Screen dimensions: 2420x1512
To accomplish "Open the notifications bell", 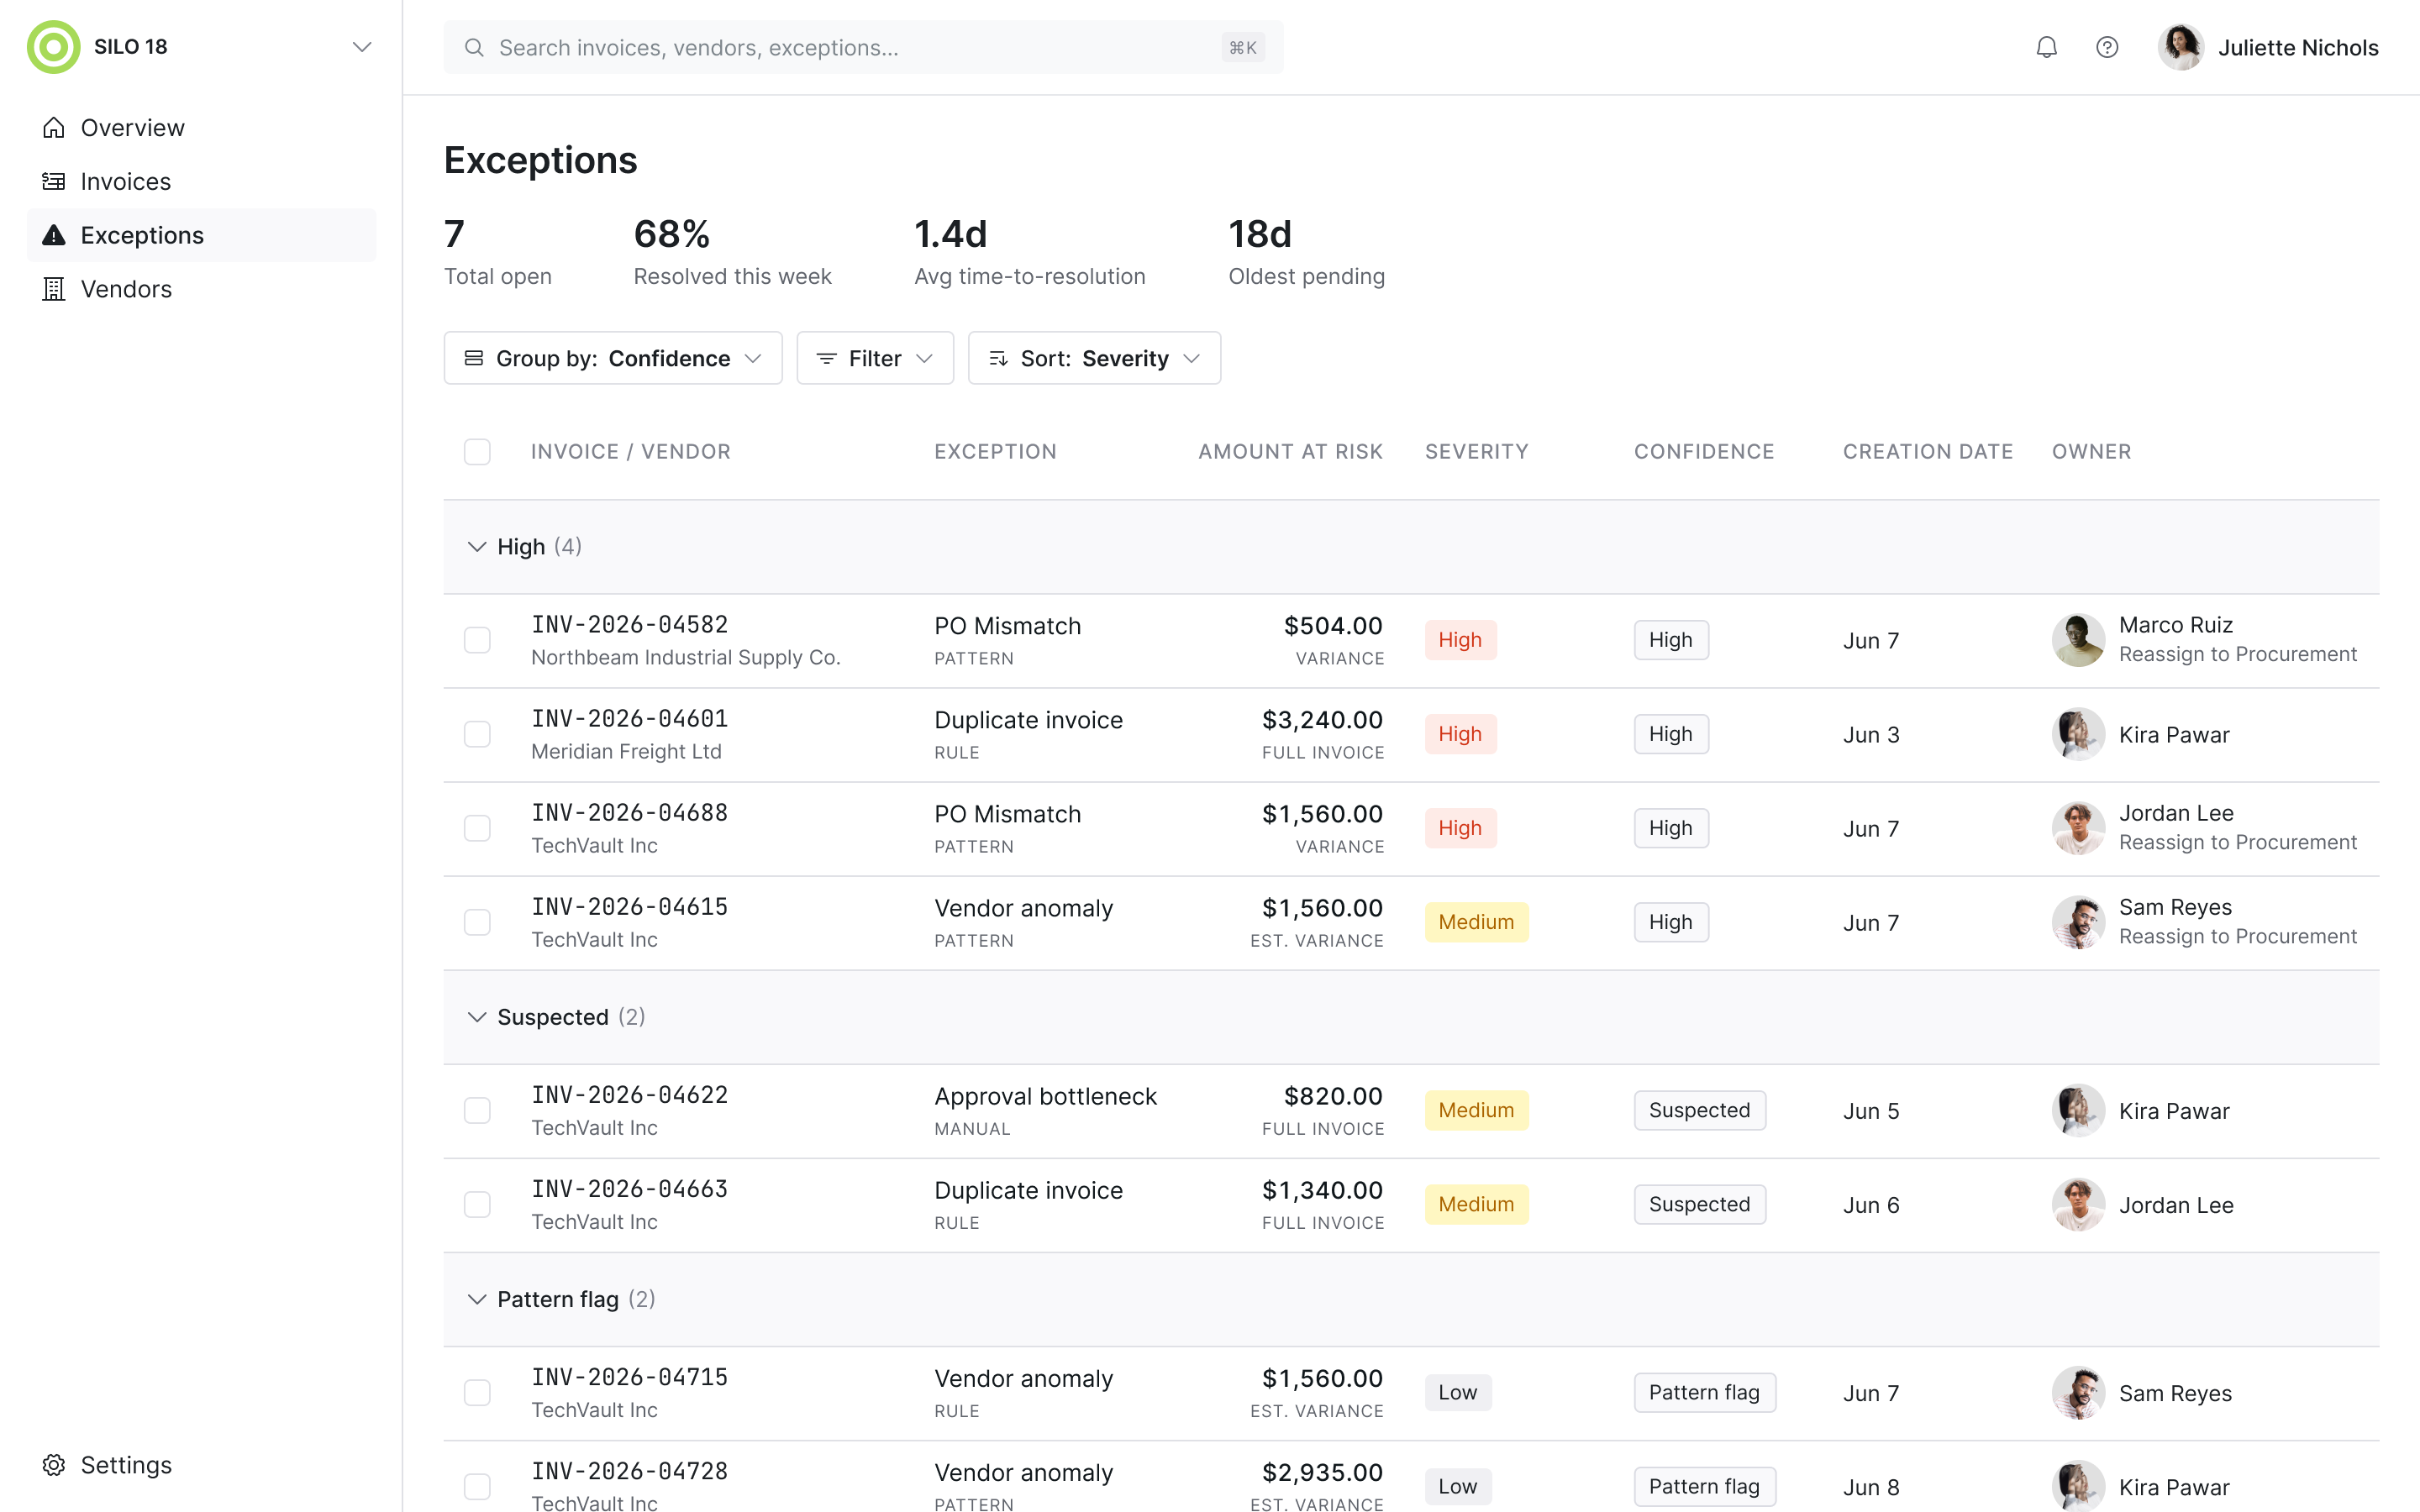I will point(2046,47).
